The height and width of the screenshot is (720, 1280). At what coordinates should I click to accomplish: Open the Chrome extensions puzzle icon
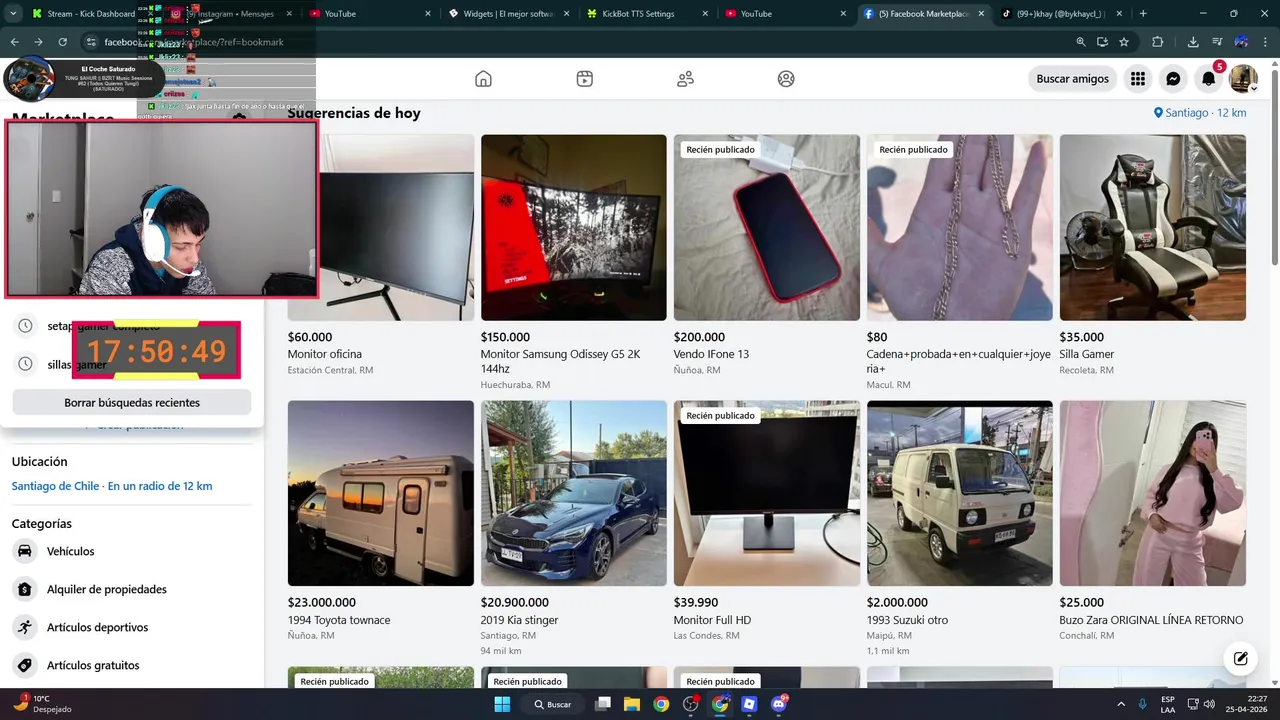click(1158, 42)
